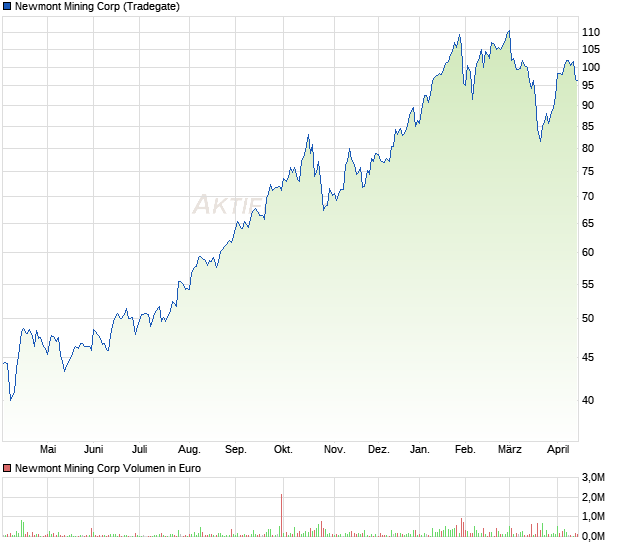Click the 40 price axis value
This screenshot has height=546, width=620.
(588, 400)
